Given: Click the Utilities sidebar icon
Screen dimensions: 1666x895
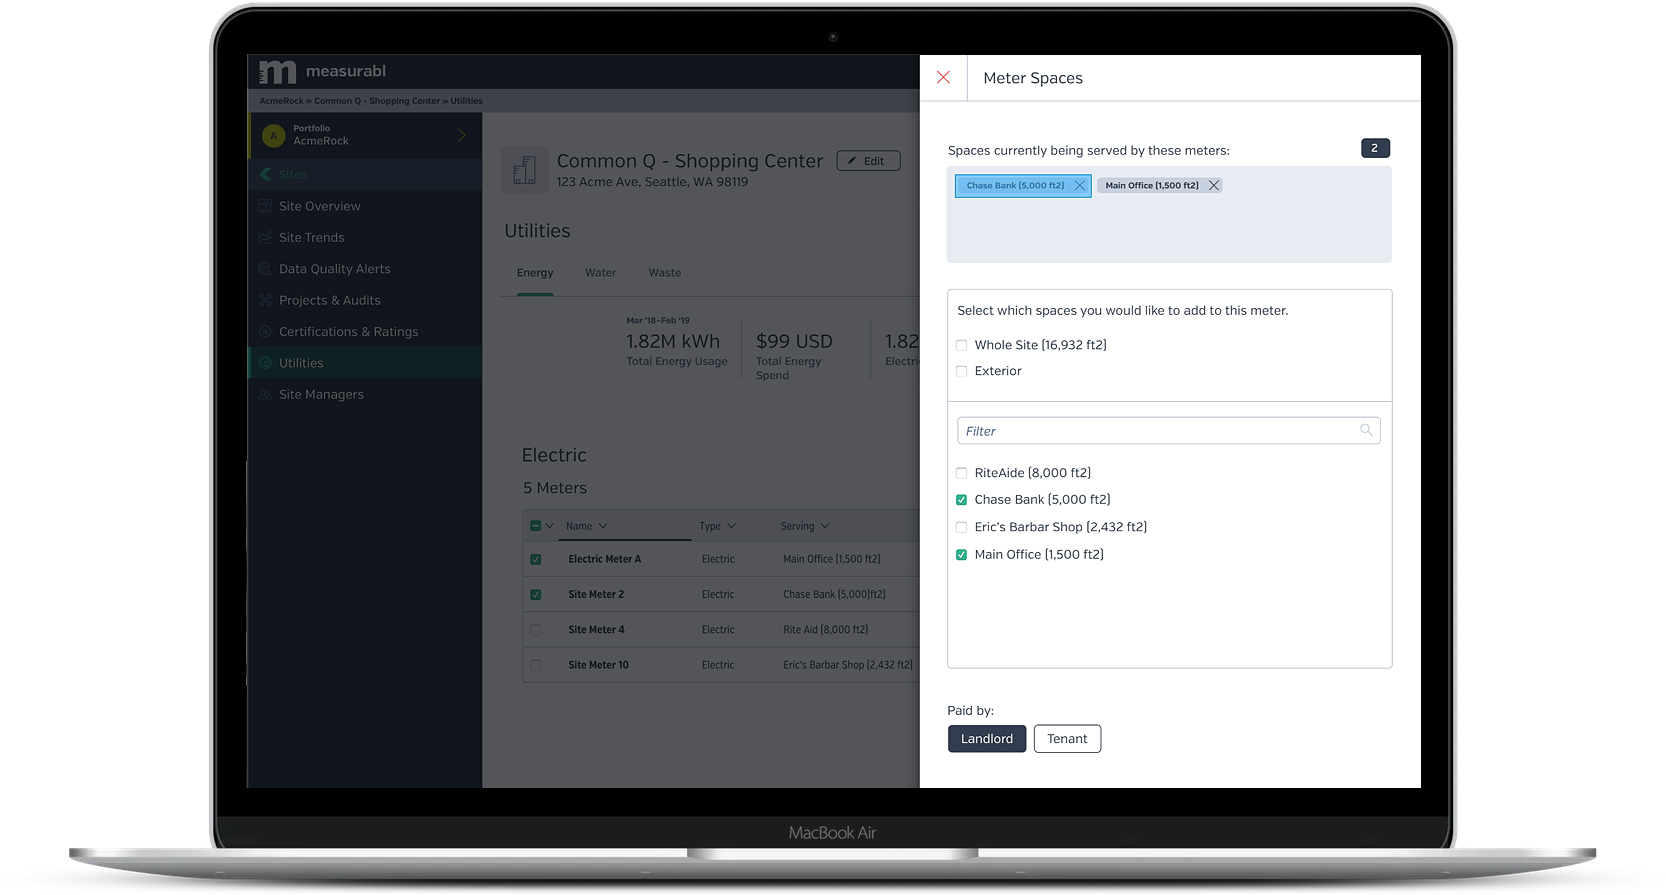Looking at the screenshot, I should click(x=265, y=363).
